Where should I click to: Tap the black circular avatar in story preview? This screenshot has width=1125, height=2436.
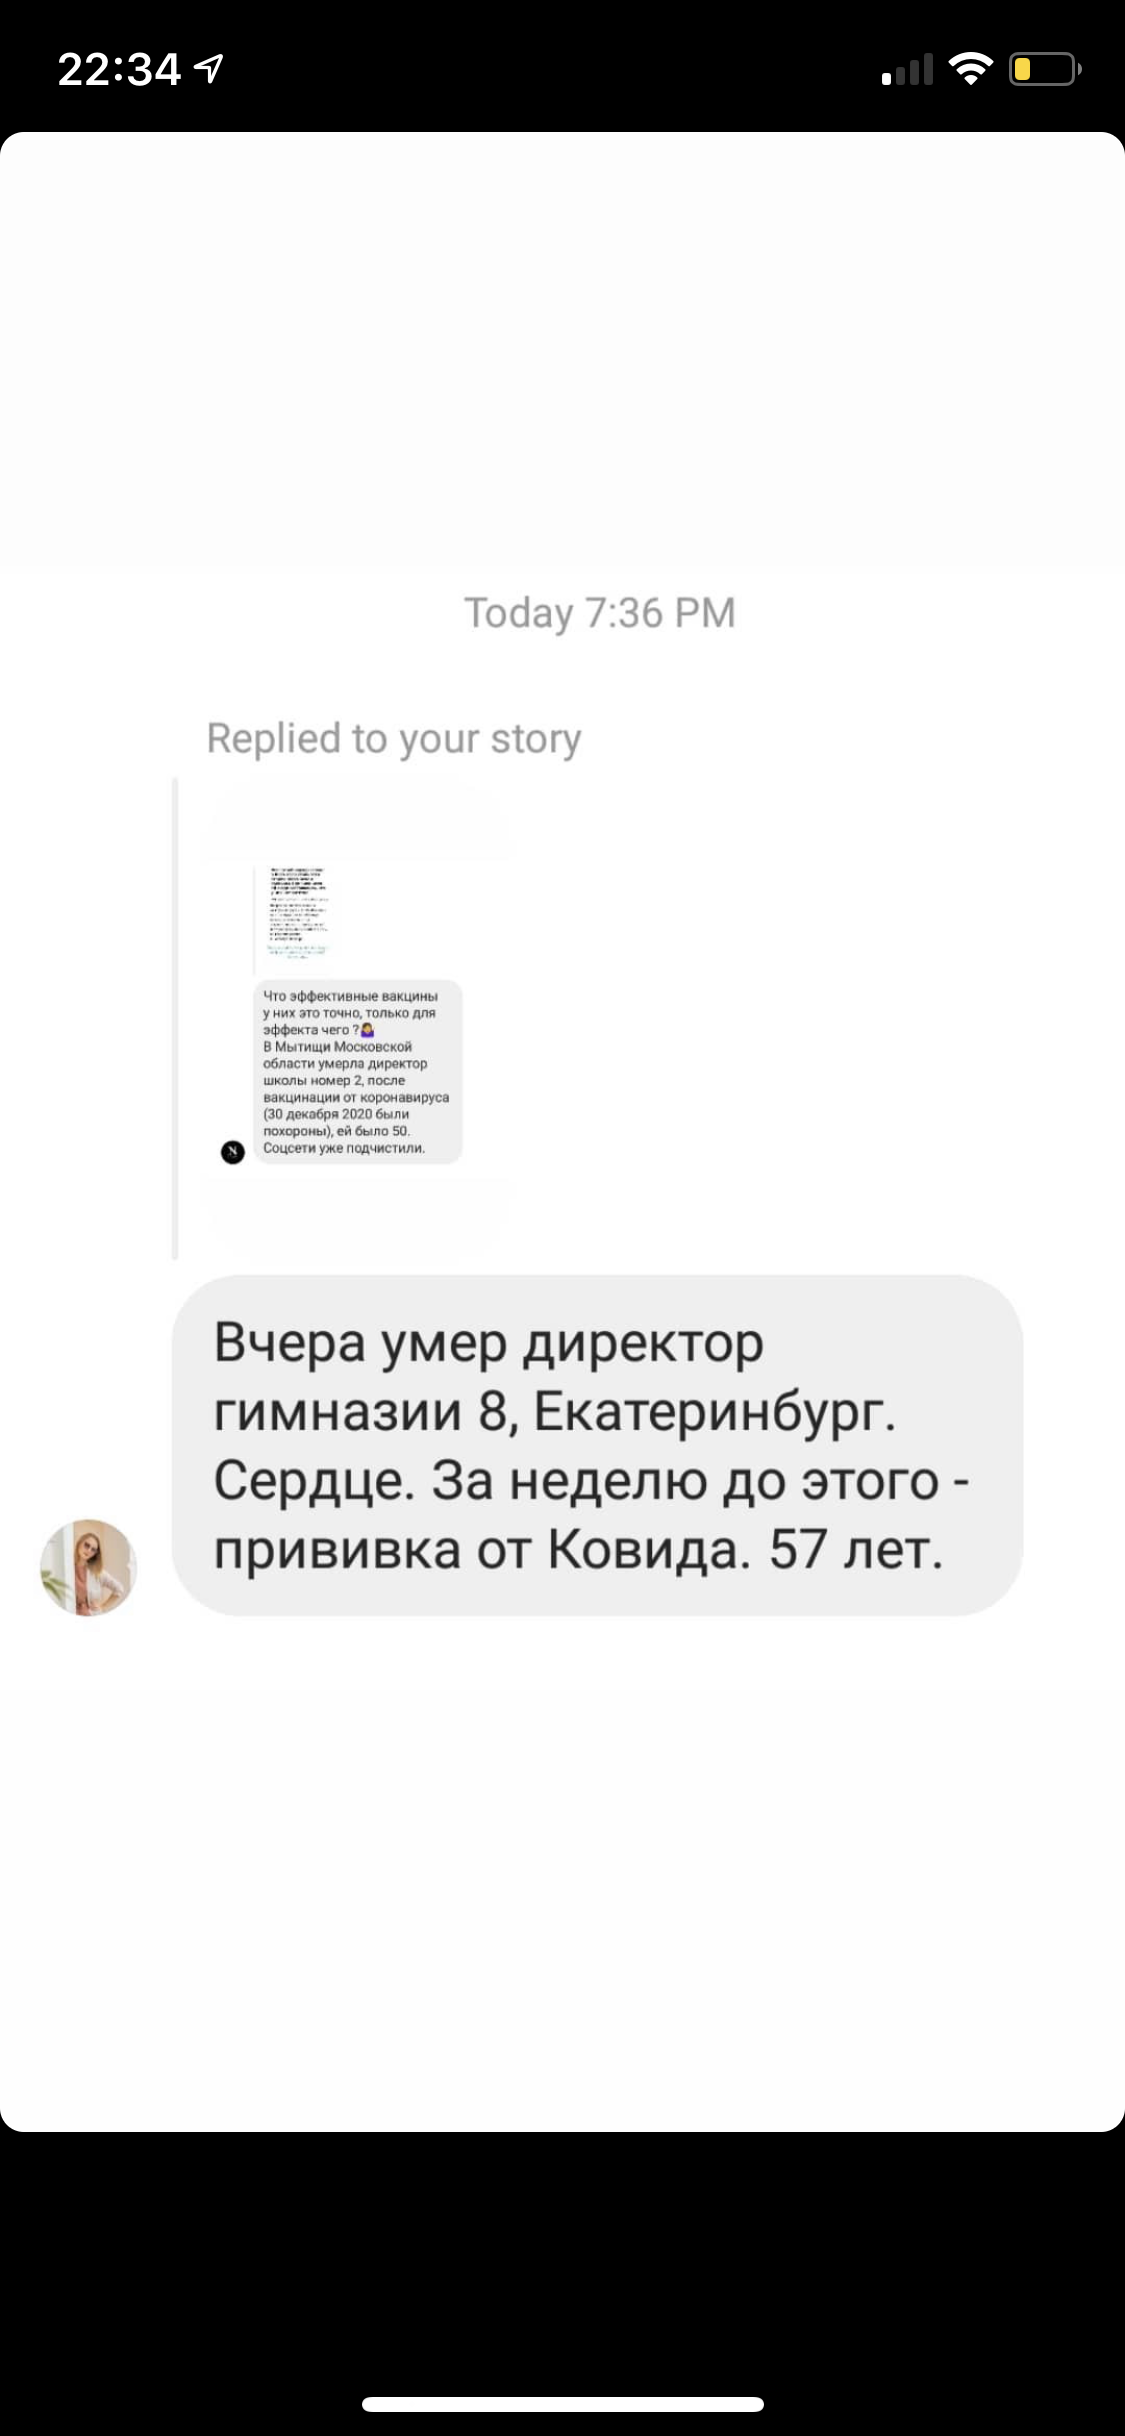(232, 1152)
